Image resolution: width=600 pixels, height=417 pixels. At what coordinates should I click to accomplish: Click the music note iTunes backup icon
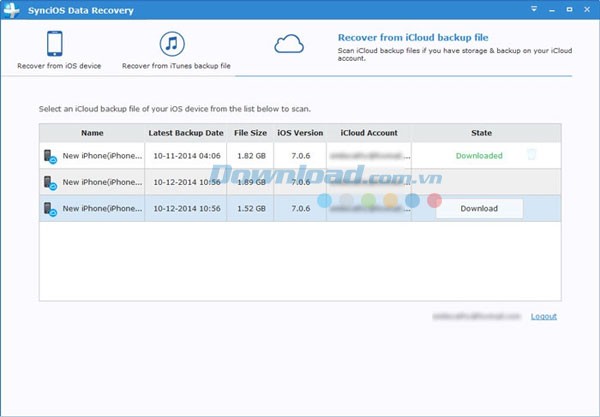click(x=172, y=44)
